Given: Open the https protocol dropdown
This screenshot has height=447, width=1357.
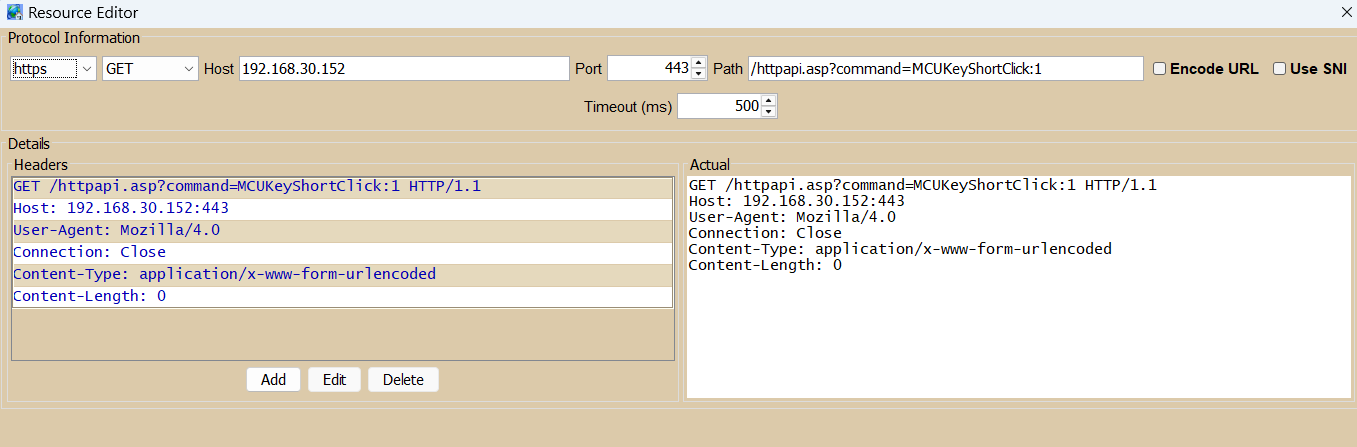Looking at the screenshot, I should [x=53, y=69].
